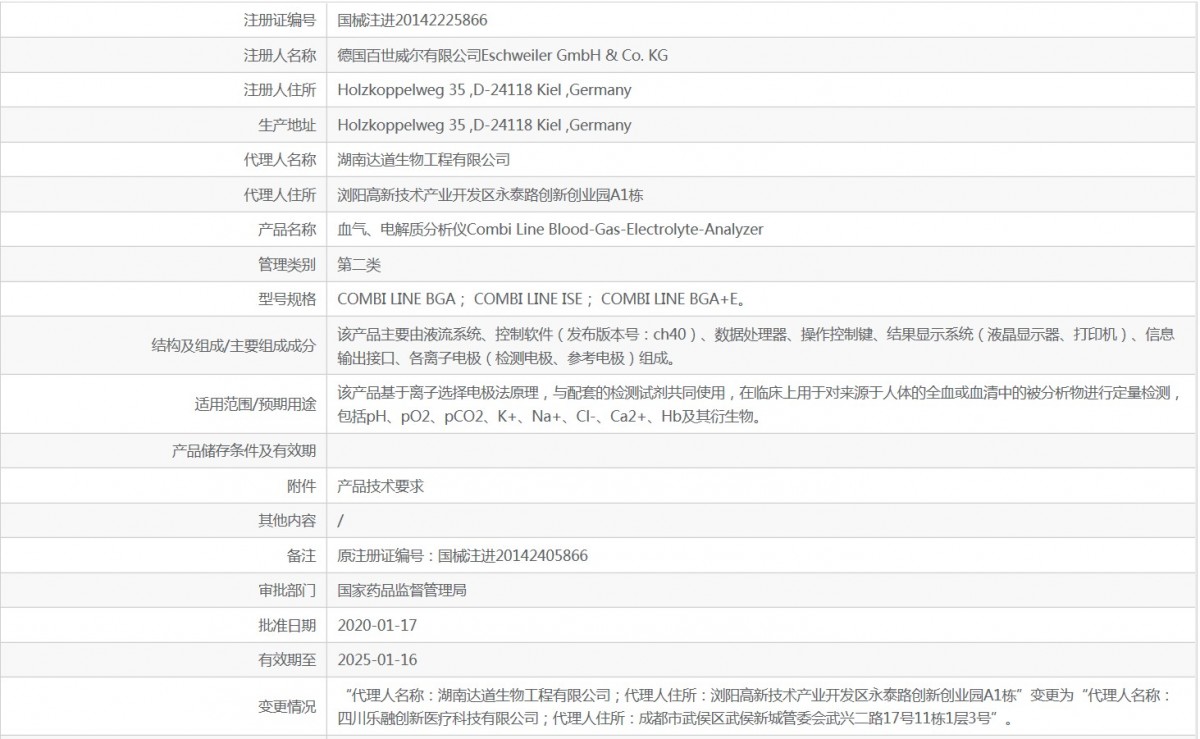Select the structure description starting 该产品主要由液流系统

[x=756, y=346]
